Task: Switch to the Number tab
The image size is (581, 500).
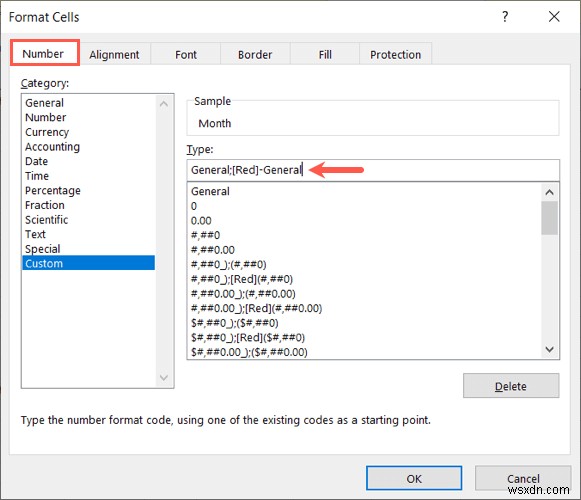Action: click(x=44, y=53)
